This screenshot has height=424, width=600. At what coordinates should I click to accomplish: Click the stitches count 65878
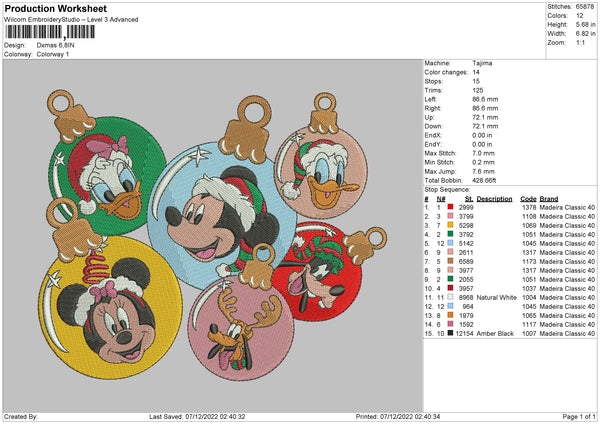point(585,7)
